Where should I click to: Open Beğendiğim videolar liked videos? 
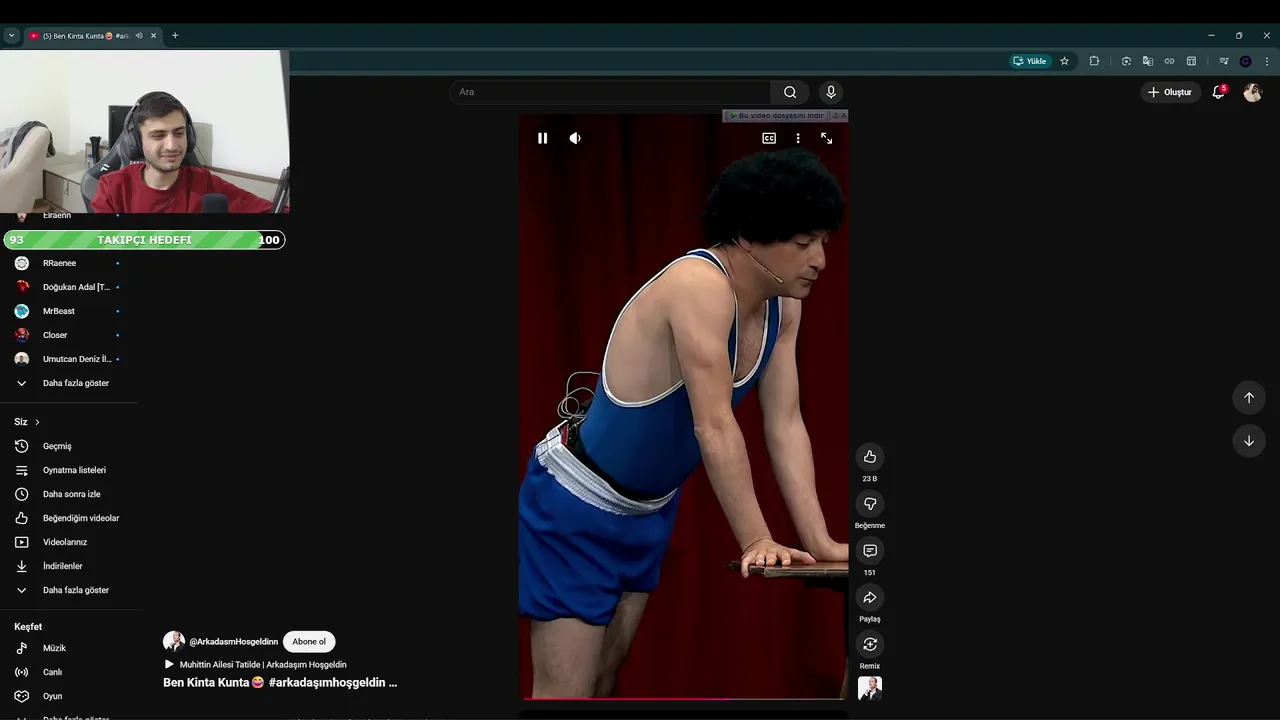tap(69, 518)
